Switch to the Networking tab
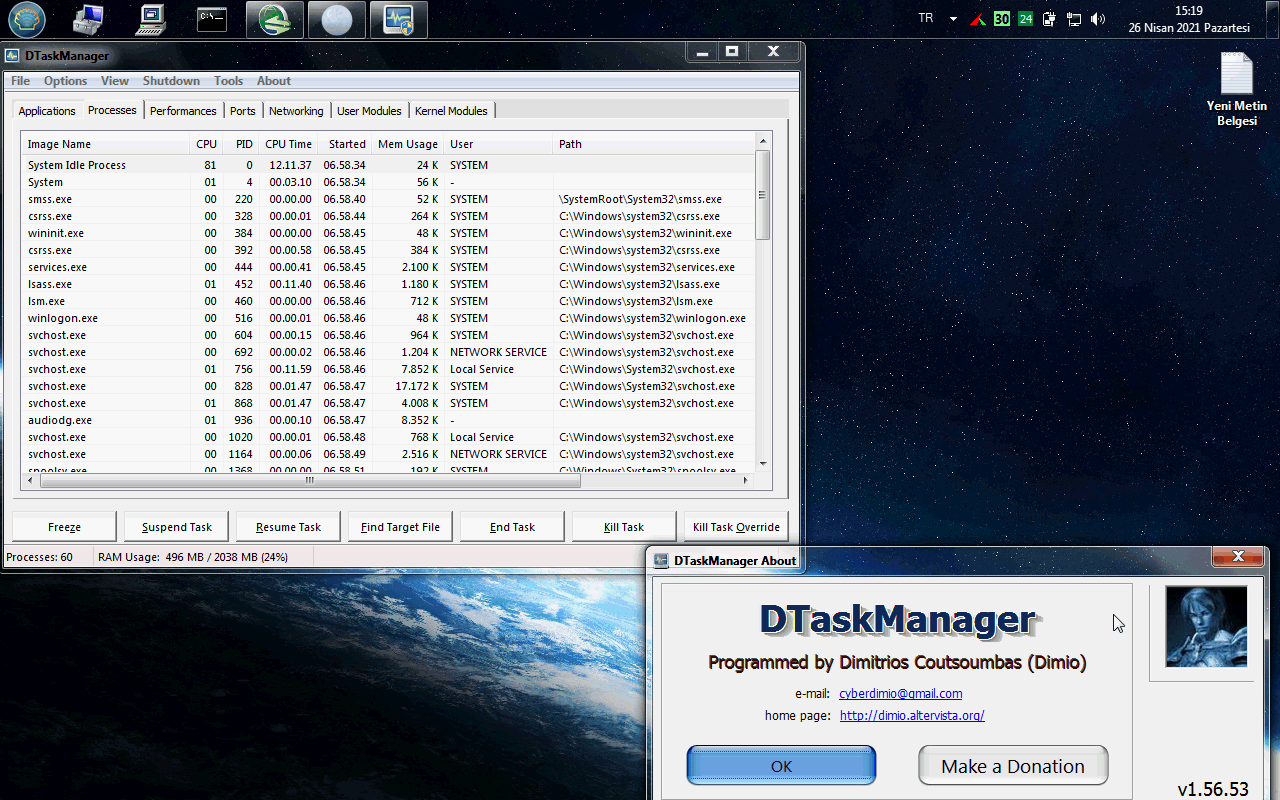 tap(296, 111)
